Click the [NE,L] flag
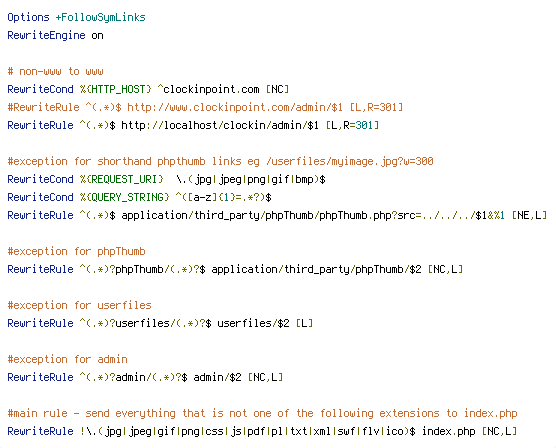Image resolution: width=556 pixels, height=448 pixels. (529, 215)
